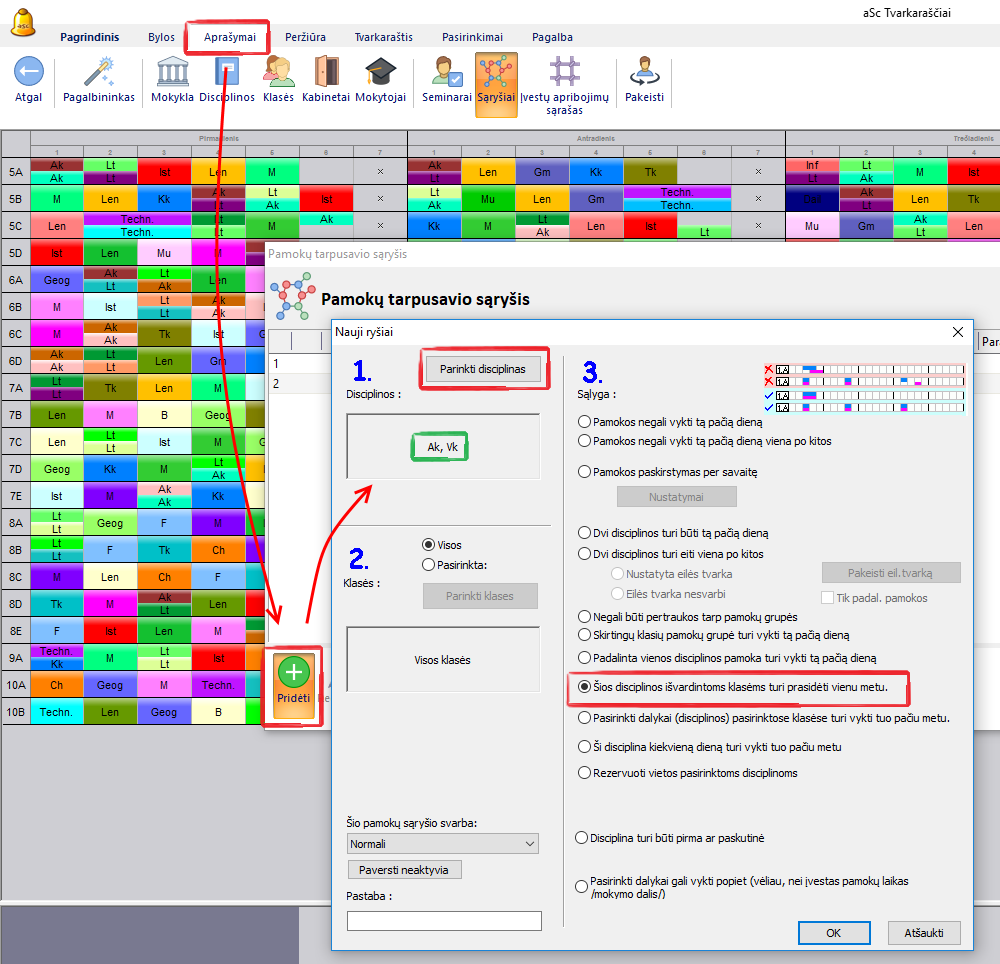Click the Parinkti disciplinas button
Image resolution: width=1000 pixels, height=964 pixels.
483,369
